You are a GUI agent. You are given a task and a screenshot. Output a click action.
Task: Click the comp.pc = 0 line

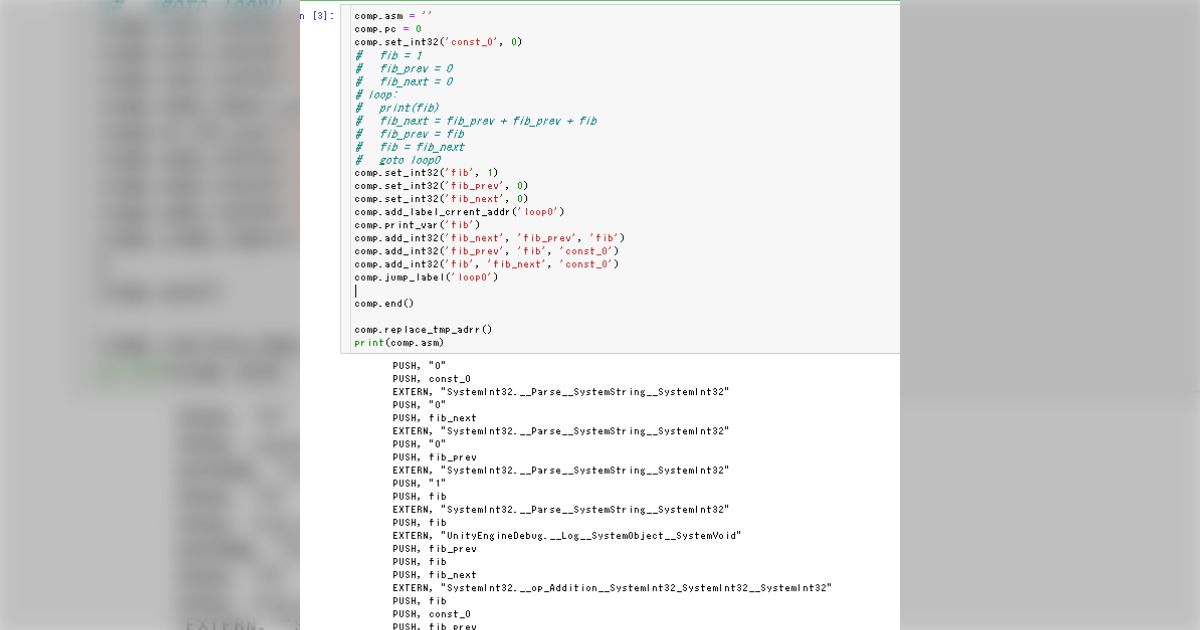[388, 29]
